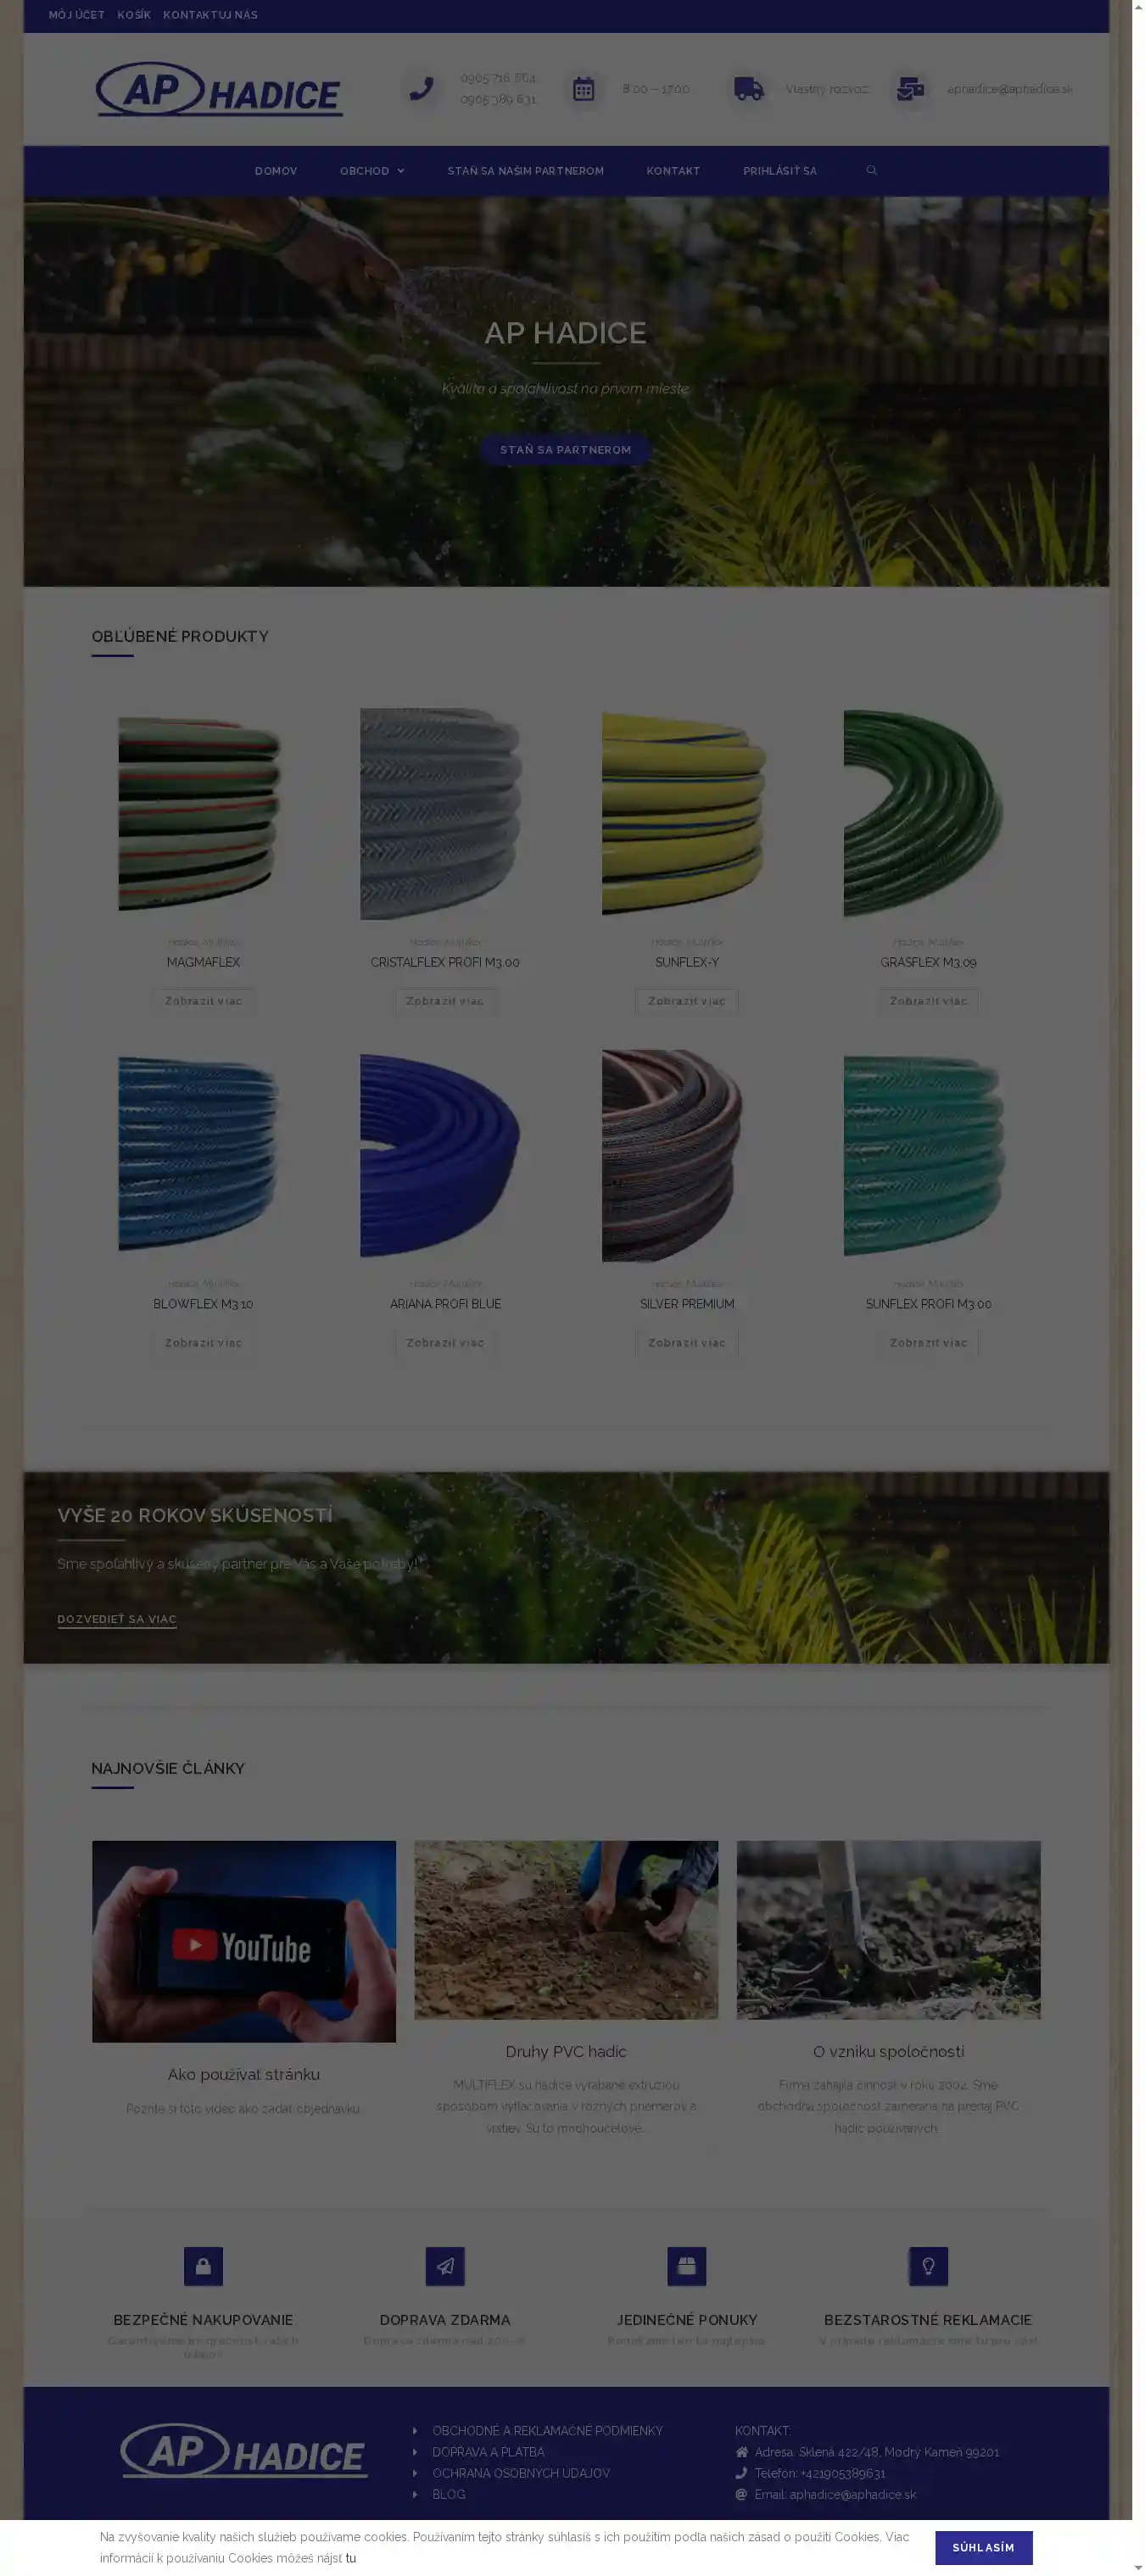Open the YouTube article thumbnail
This screenshot has height=2576, width=1145.
[x=244, y=1940]
